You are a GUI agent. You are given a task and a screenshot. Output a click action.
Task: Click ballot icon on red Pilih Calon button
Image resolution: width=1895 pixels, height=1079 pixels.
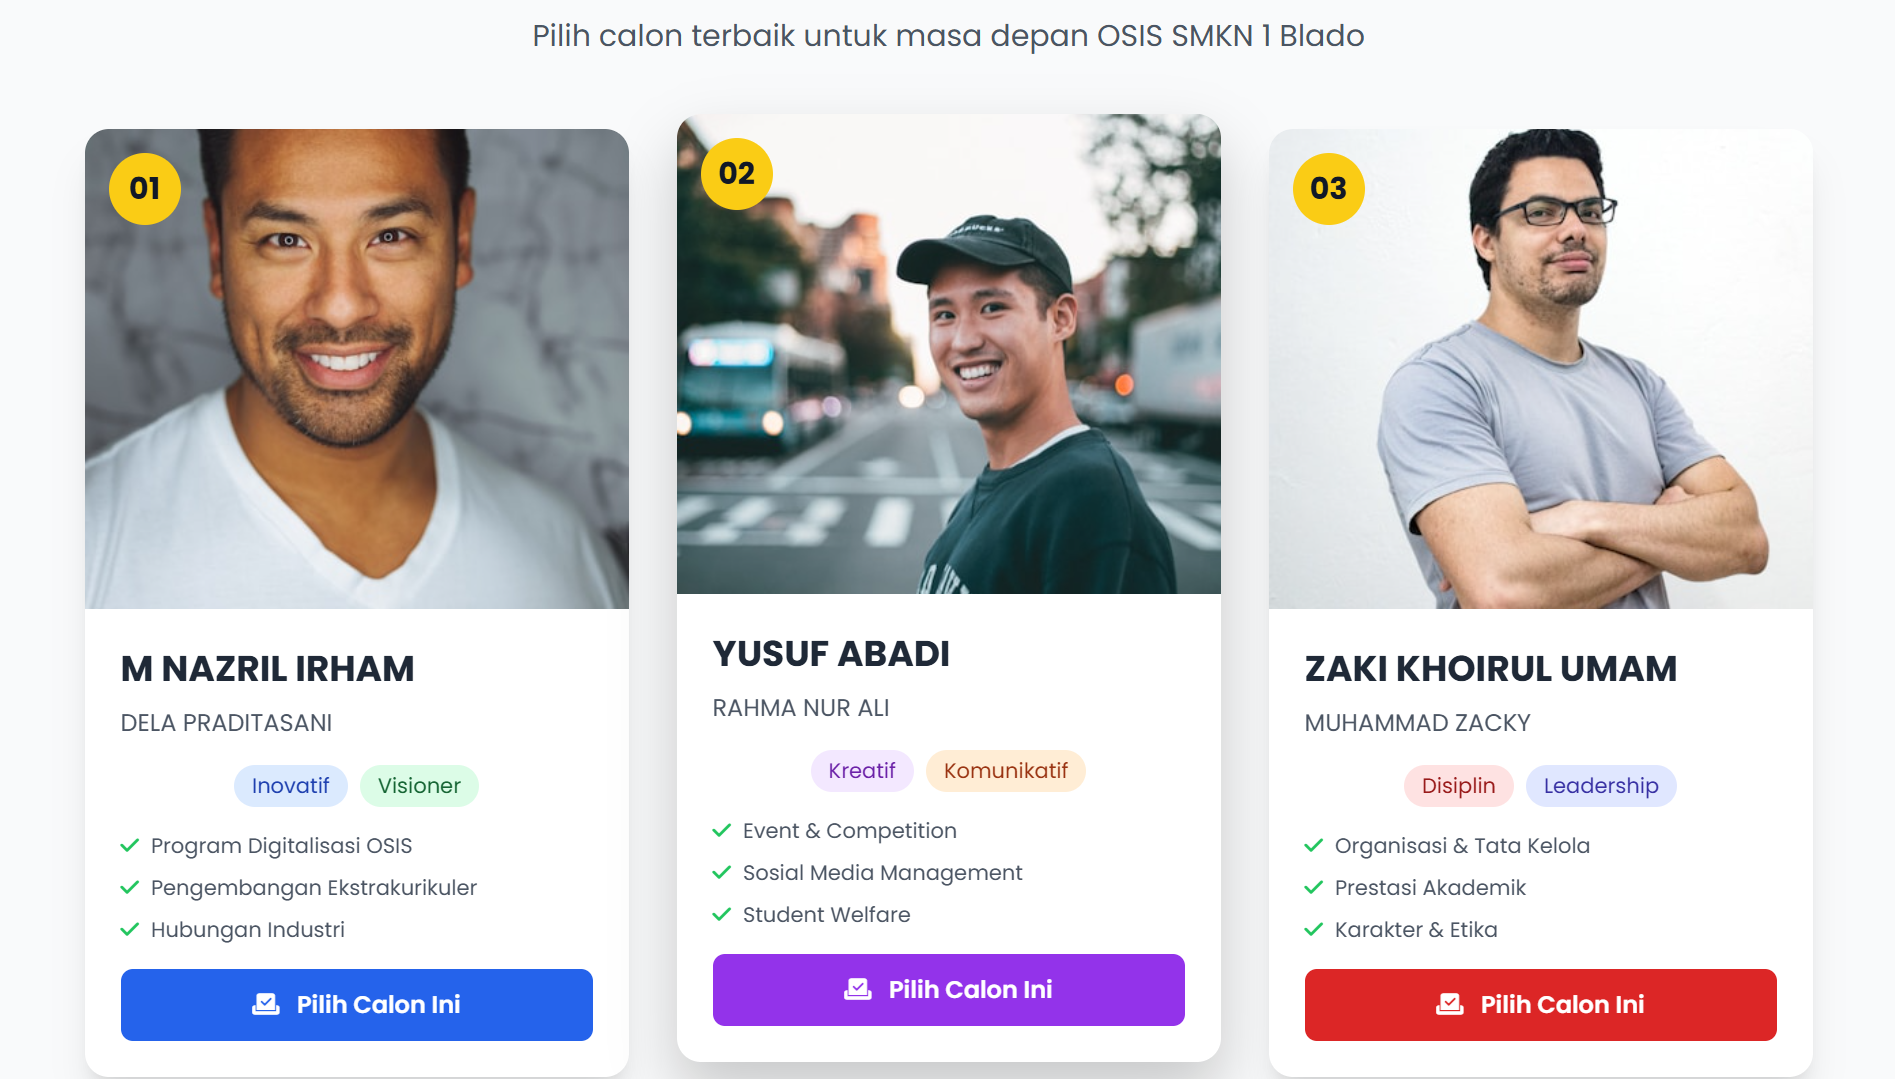[1450, 1004]
